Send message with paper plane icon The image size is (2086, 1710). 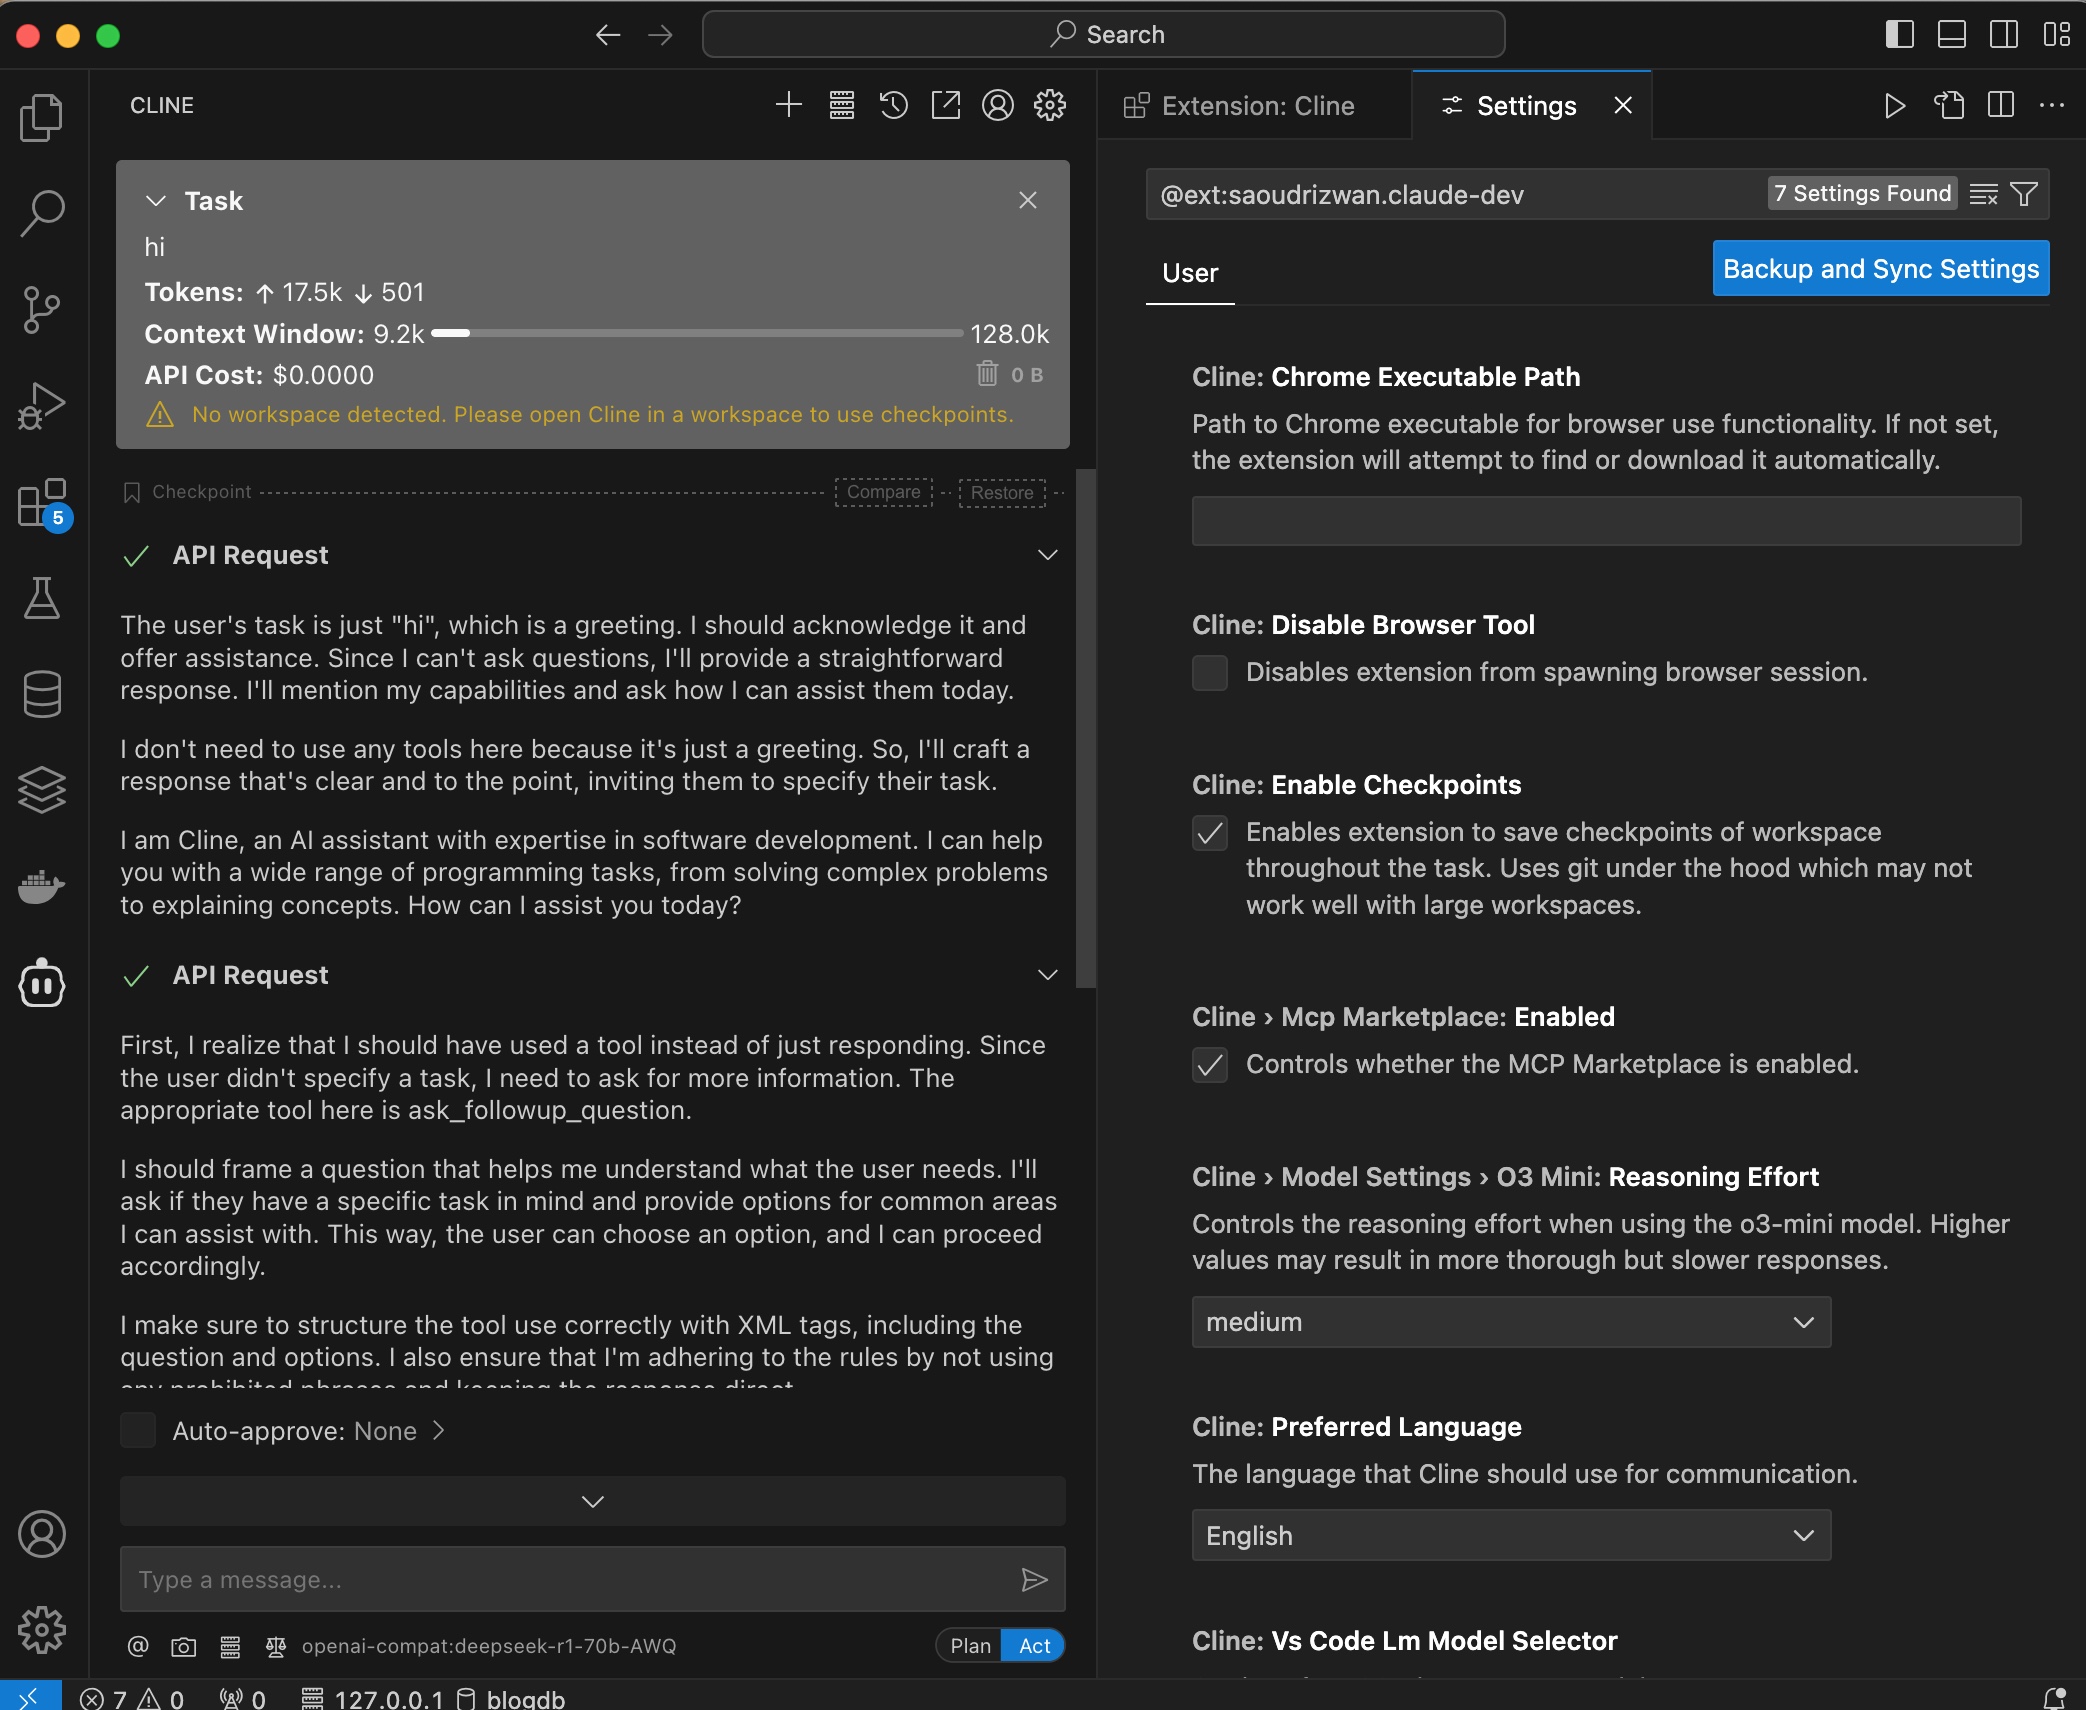(x=1034, y=1579)
